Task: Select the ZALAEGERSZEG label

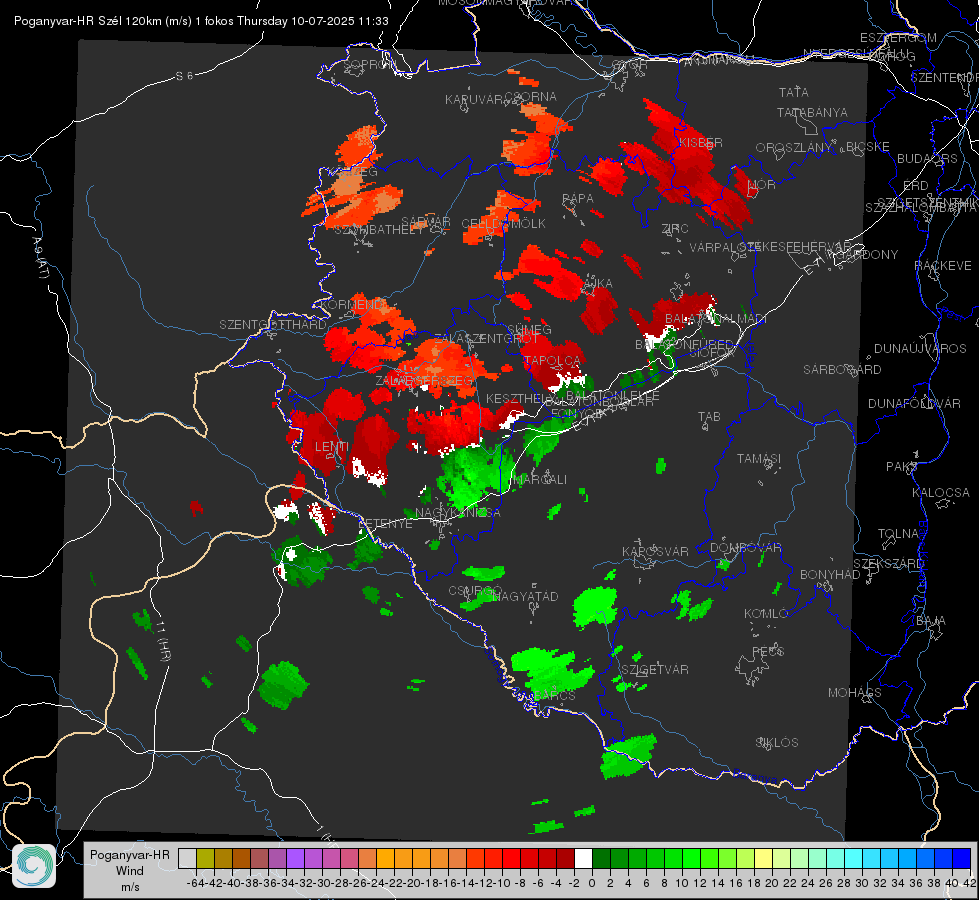Action: coord(425,380)
